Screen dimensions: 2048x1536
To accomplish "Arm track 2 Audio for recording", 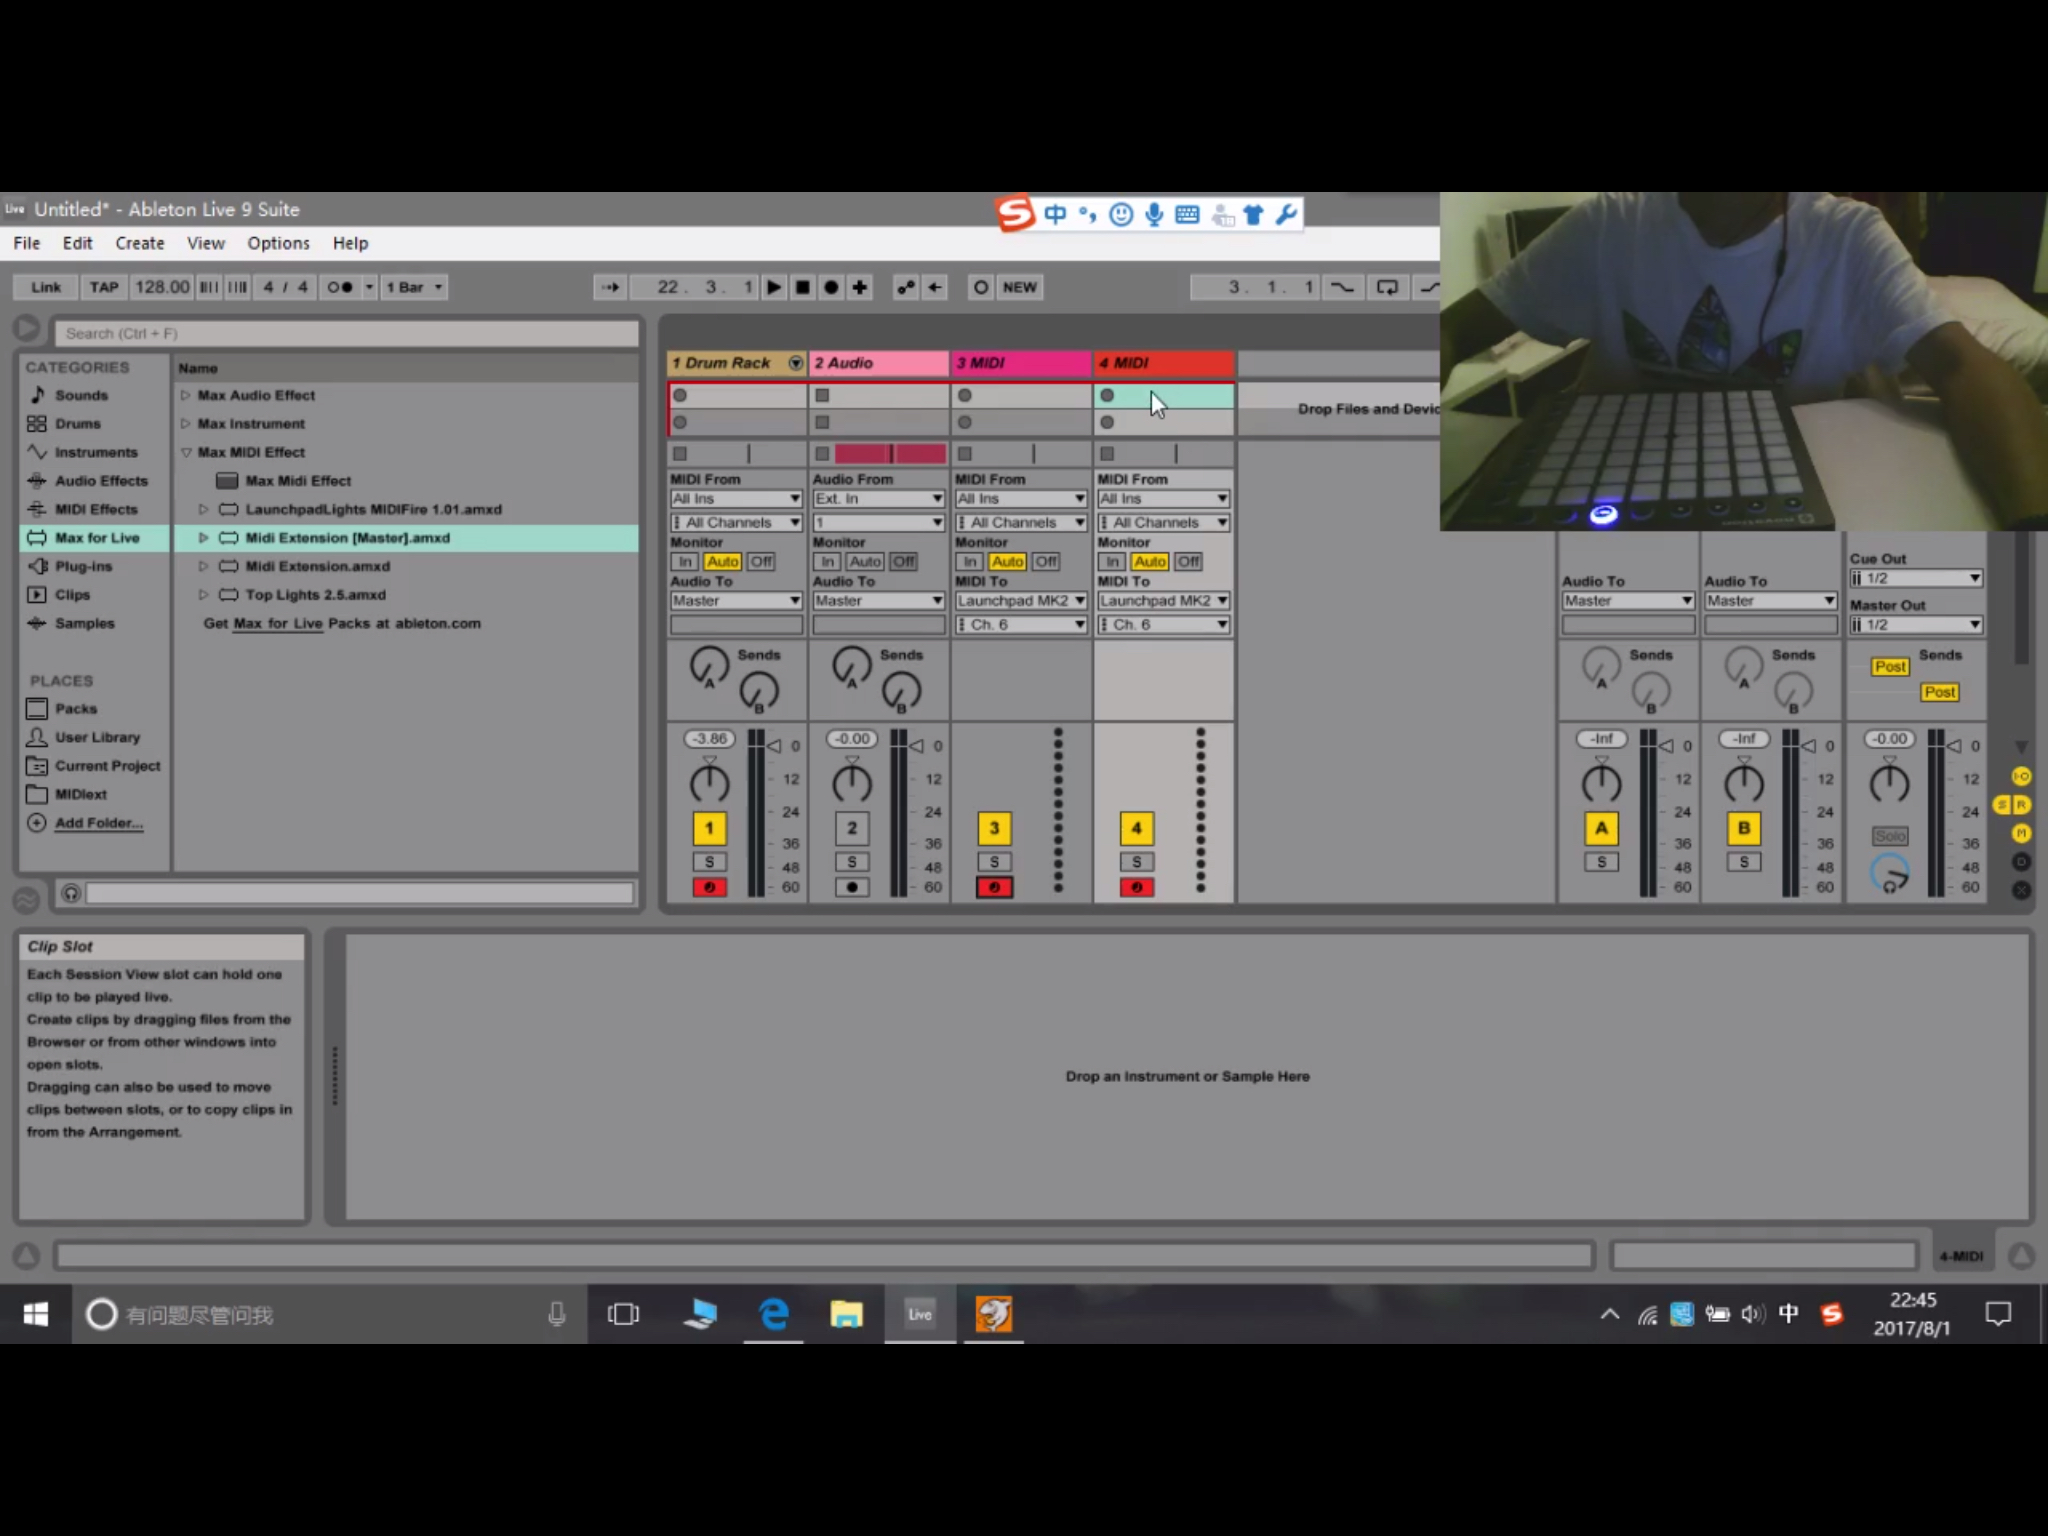I will 851,887.
